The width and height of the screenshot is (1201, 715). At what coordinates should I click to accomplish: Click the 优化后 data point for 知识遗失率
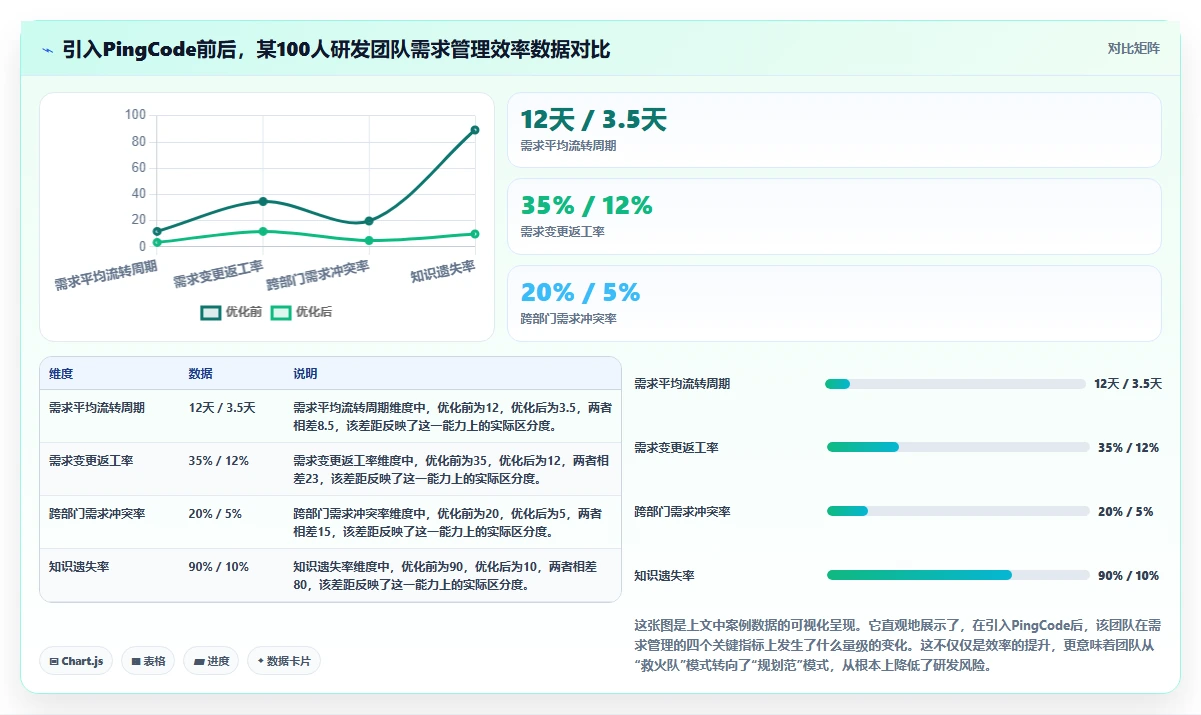(x=474, y=234)
